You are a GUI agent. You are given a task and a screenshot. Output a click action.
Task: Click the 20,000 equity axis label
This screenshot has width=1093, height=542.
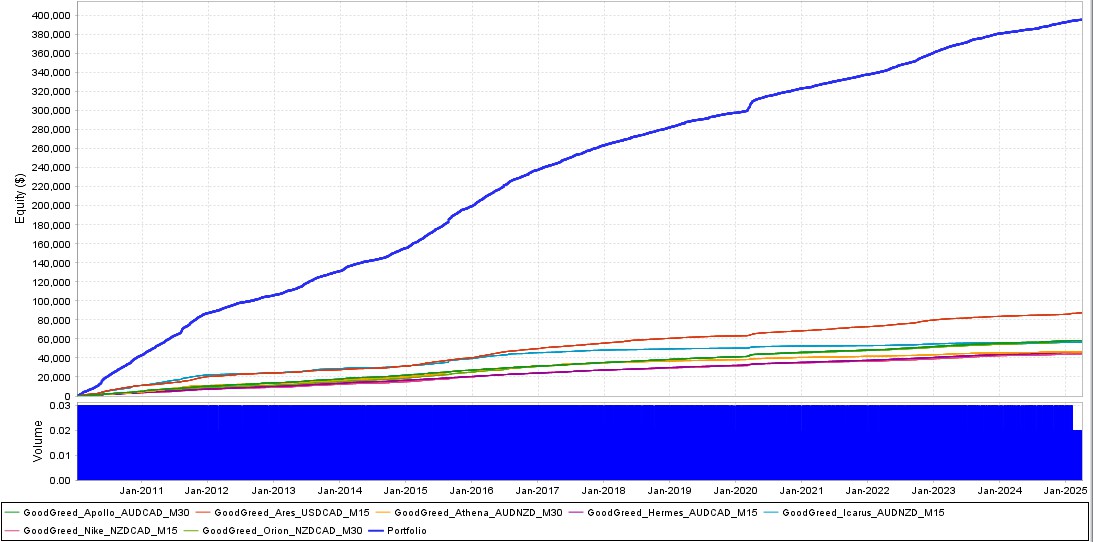[x=54, y=377]
